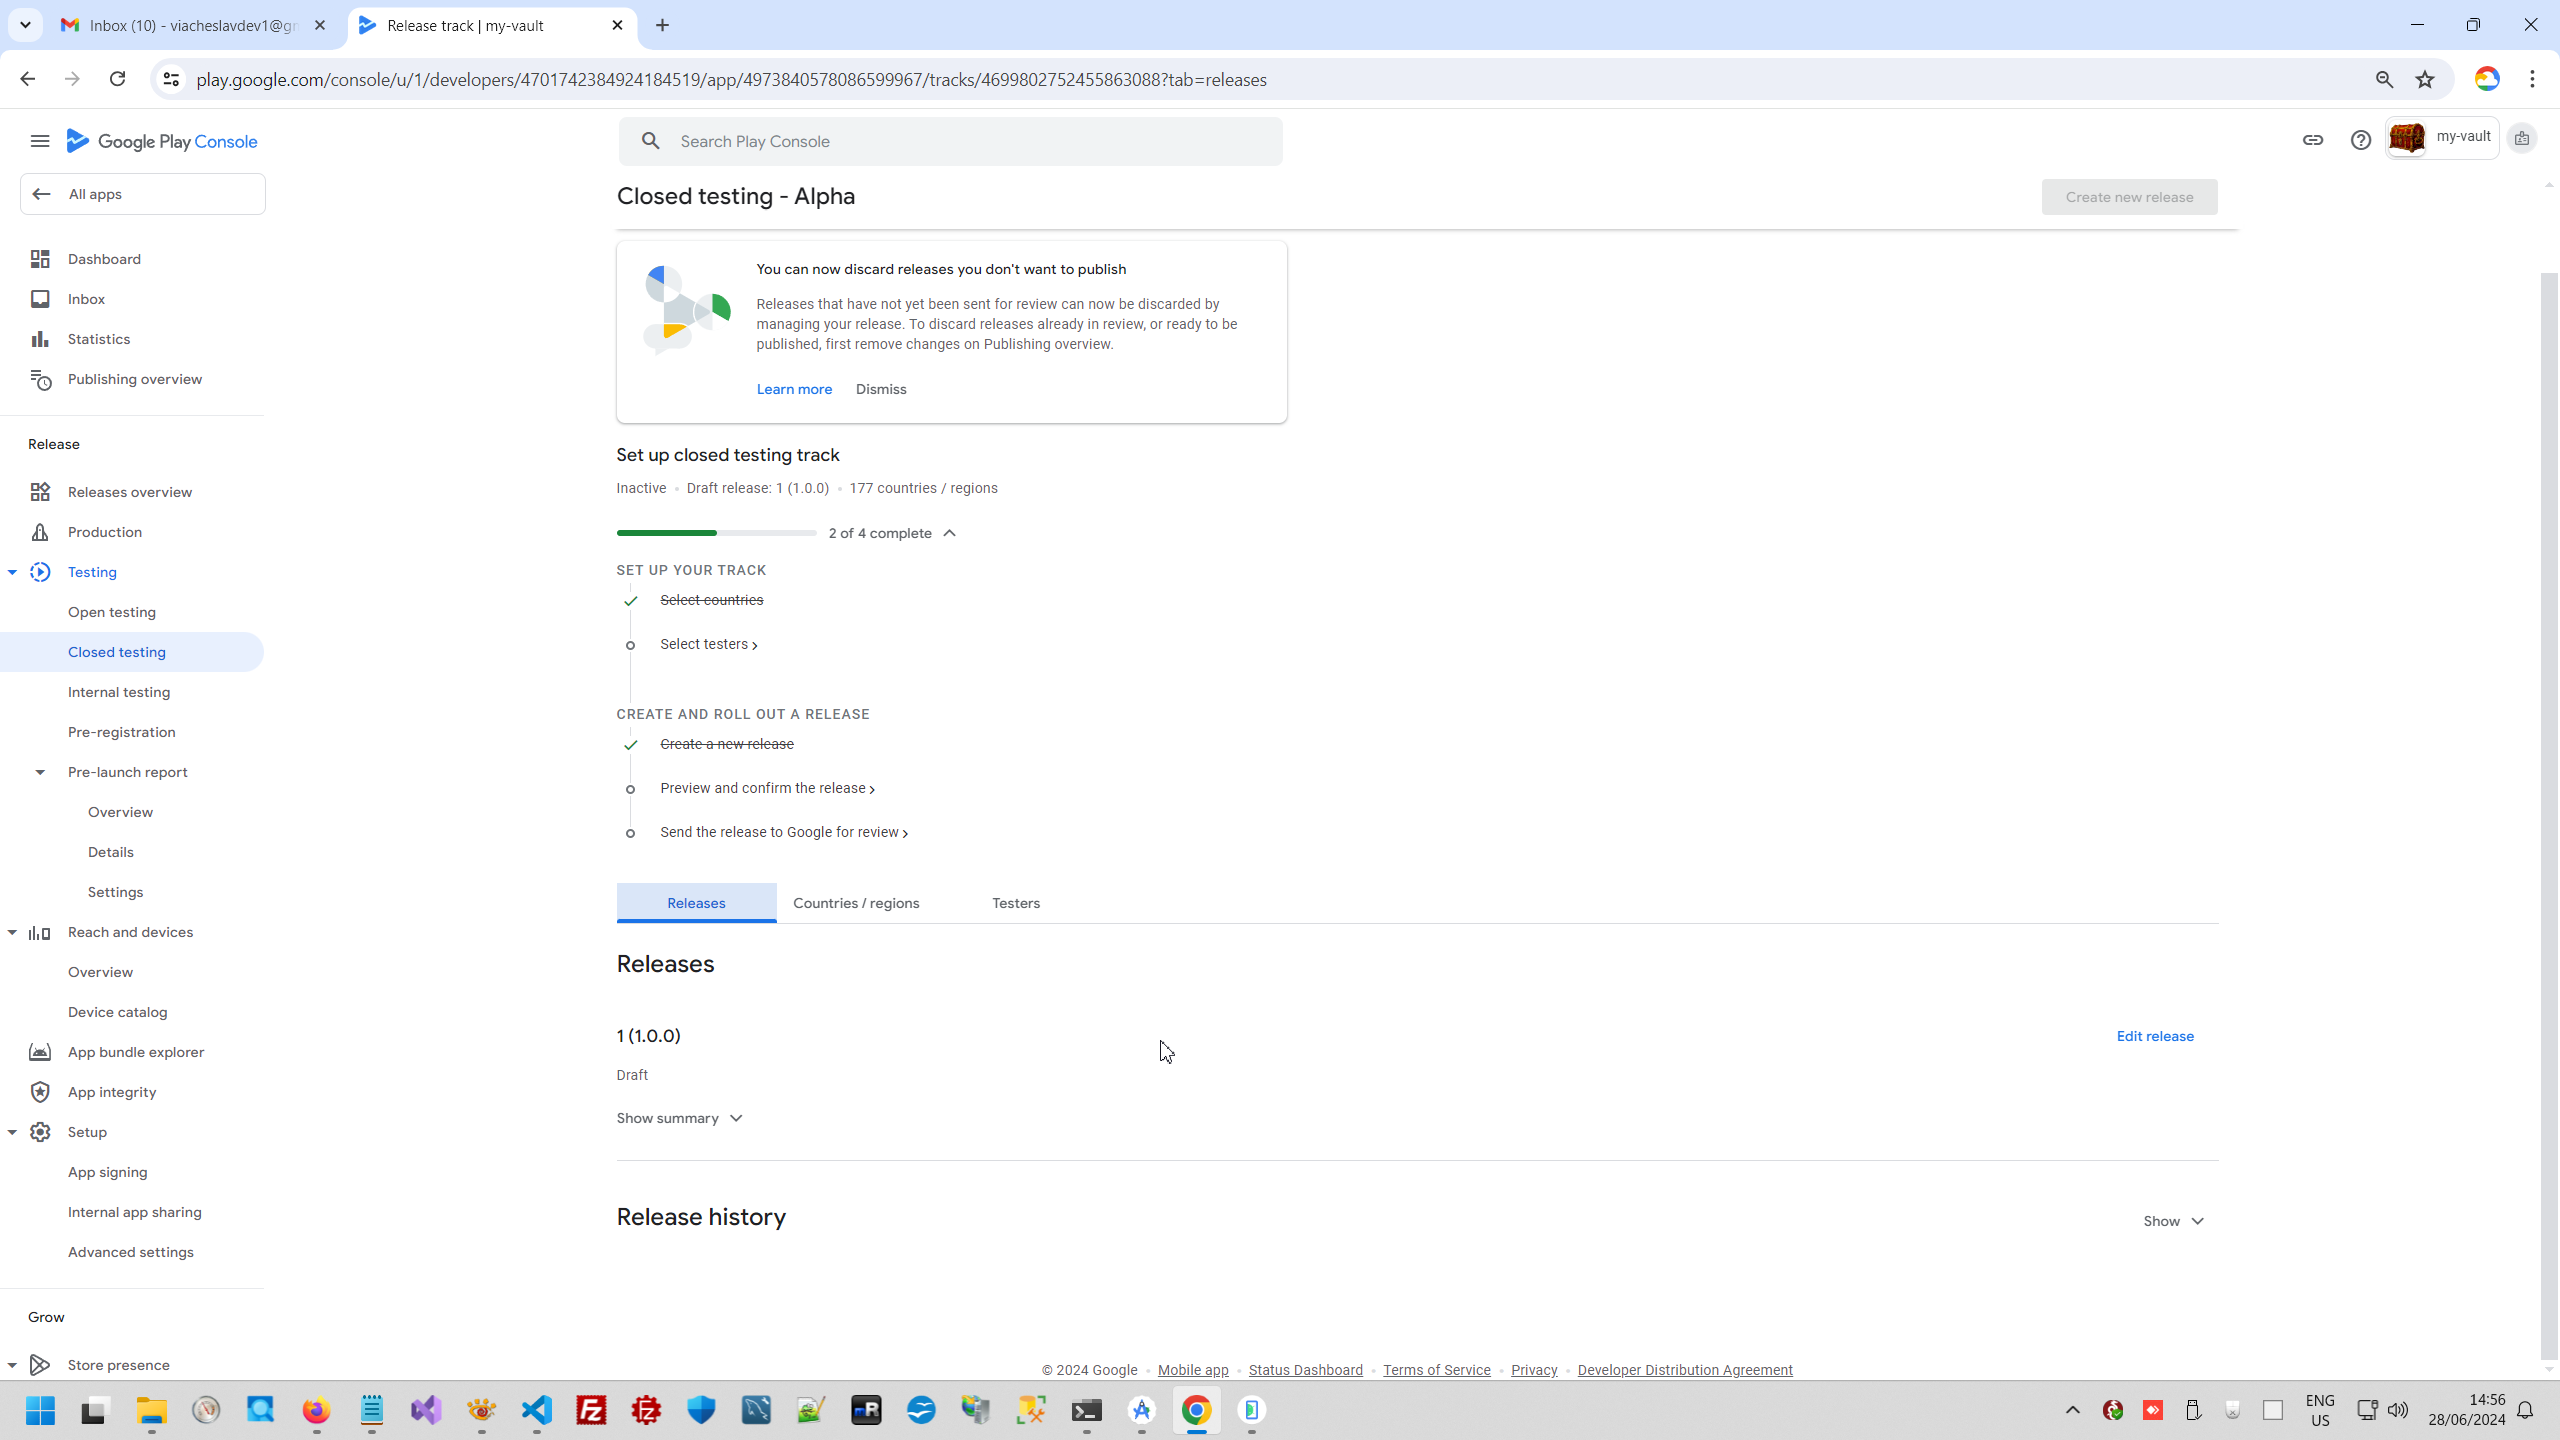Open the help question mark icon
Image resolution: width=2560 pixels, height=1440 pixels.
coord(2360,140)
